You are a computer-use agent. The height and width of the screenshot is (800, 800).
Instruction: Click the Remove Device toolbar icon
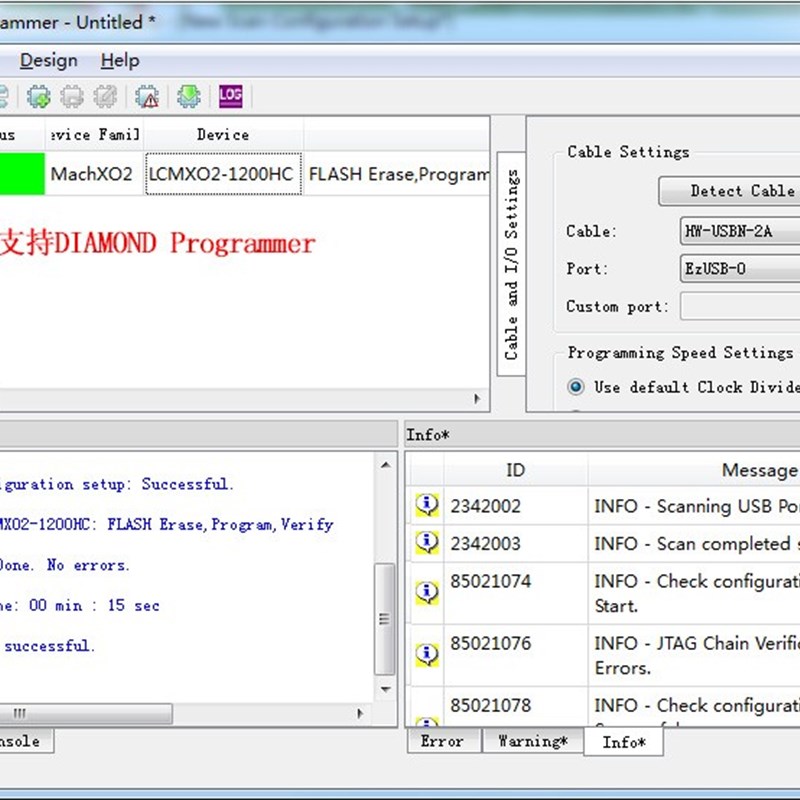pyautogui.click(x=74, y=95)
